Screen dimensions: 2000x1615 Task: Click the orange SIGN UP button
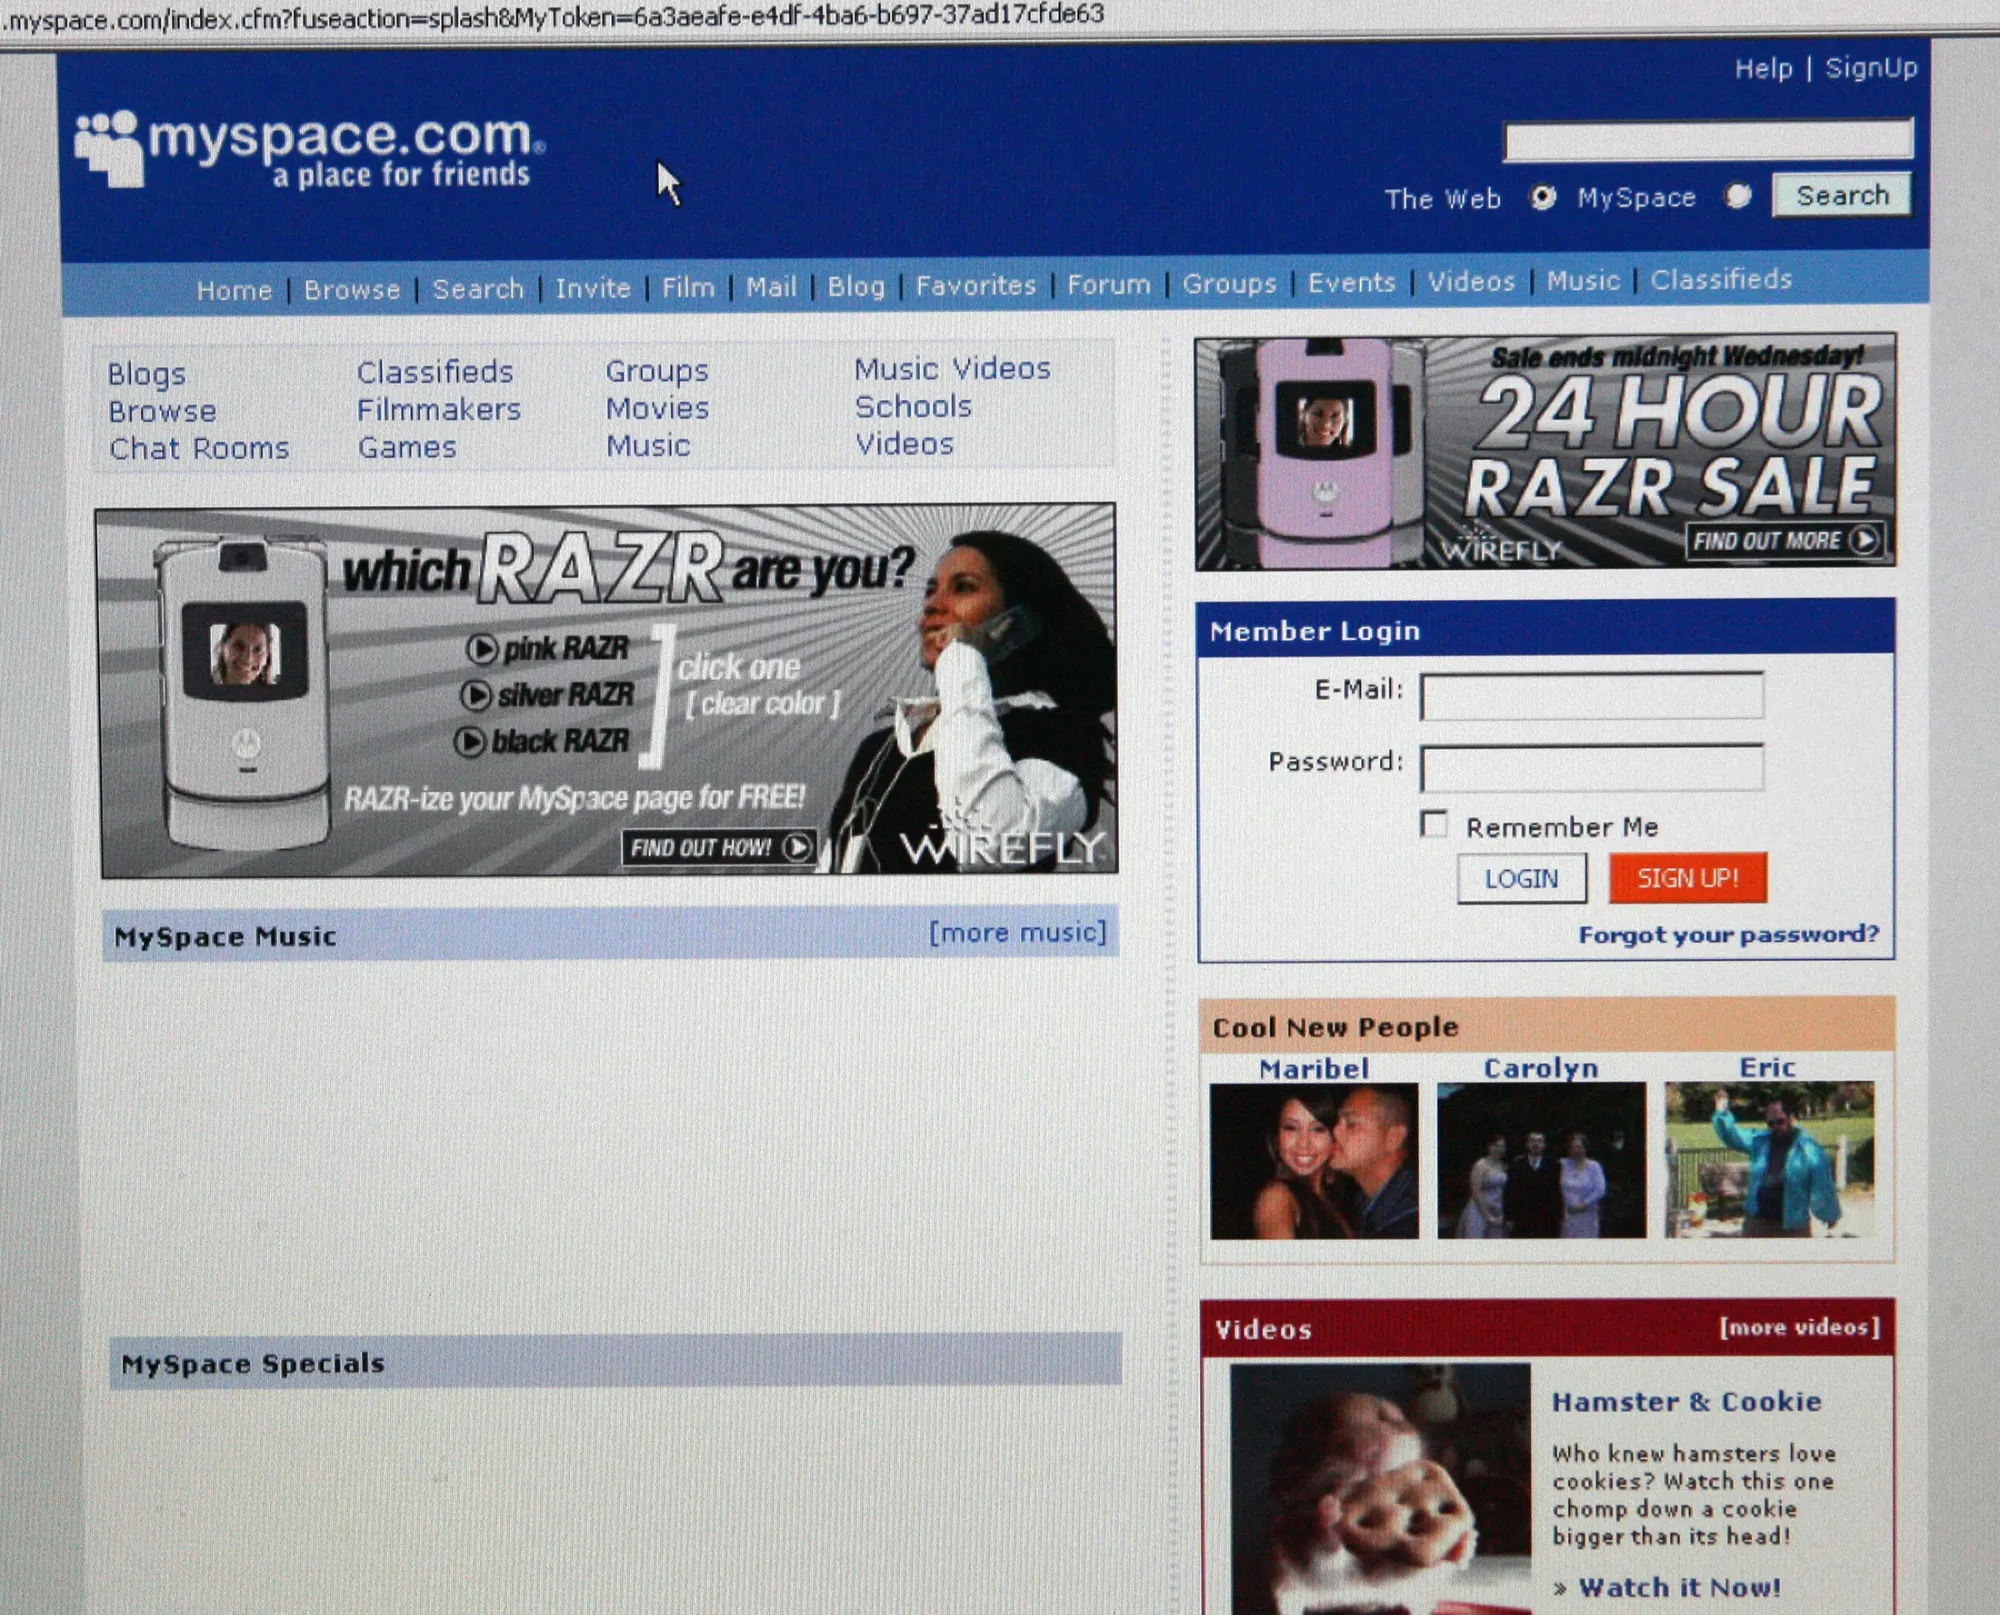point(1687,877)
